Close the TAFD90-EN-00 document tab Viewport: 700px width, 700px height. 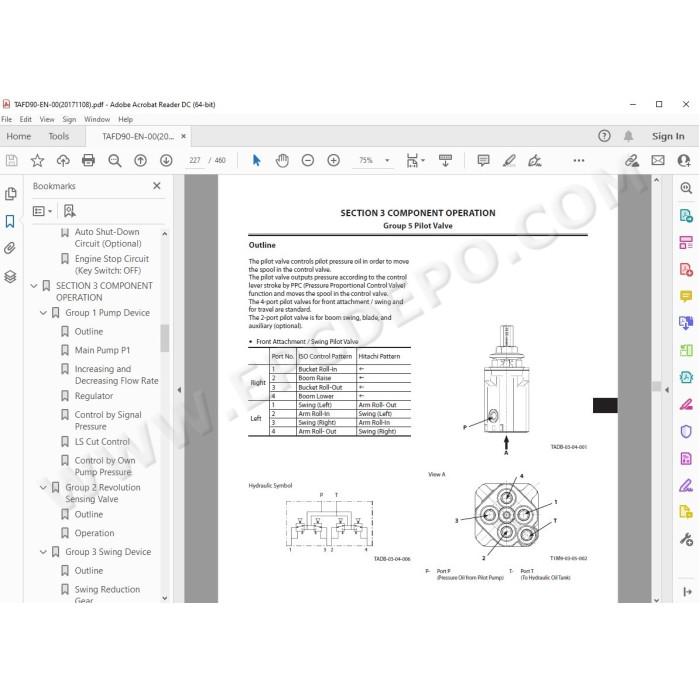(x=183, y=136)
